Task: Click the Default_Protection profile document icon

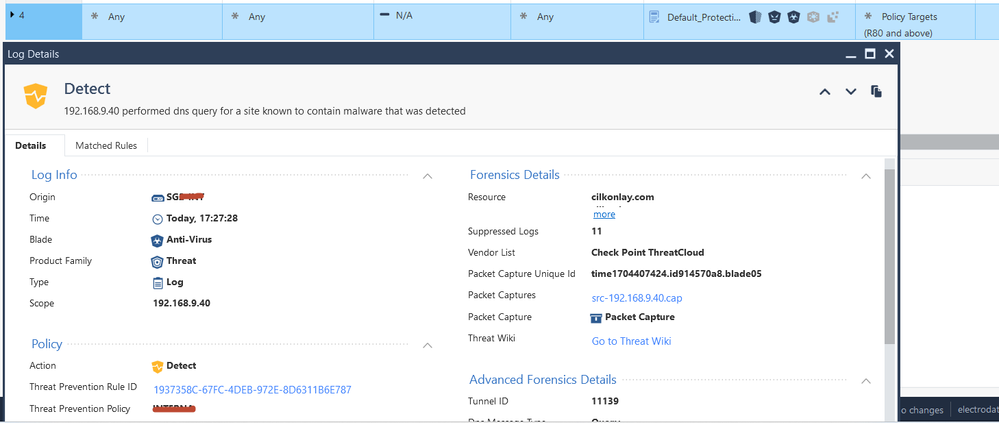Action: coord(654,17)
